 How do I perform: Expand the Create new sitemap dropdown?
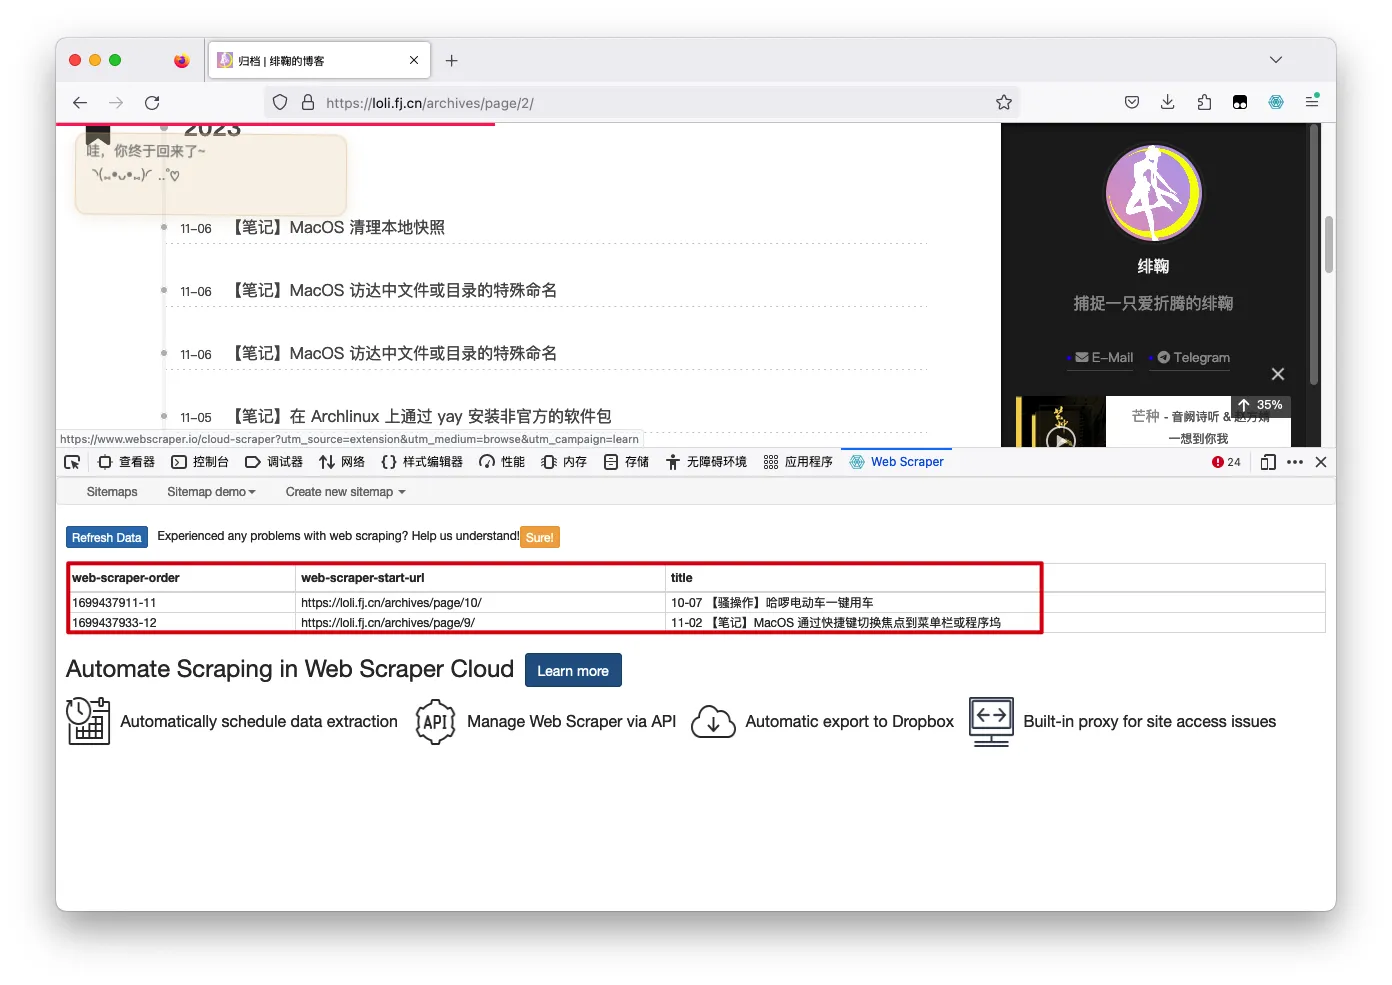coord(345,492)
